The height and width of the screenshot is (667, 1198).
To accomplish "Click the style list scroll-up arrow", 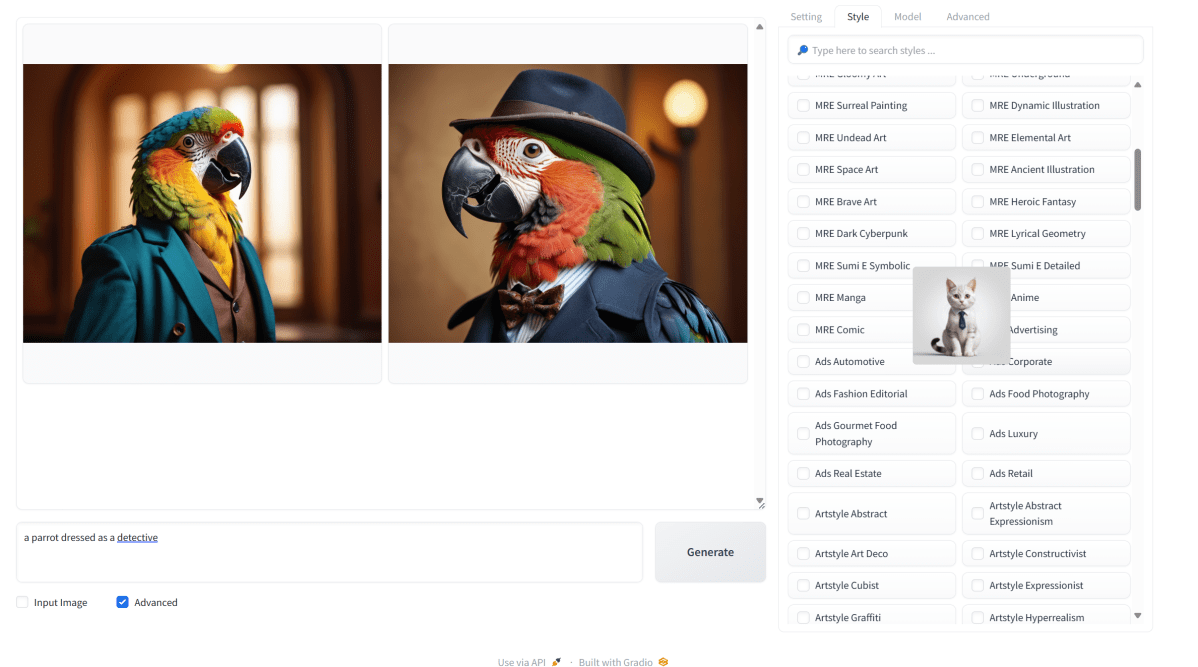I will tap(1137, 84).
